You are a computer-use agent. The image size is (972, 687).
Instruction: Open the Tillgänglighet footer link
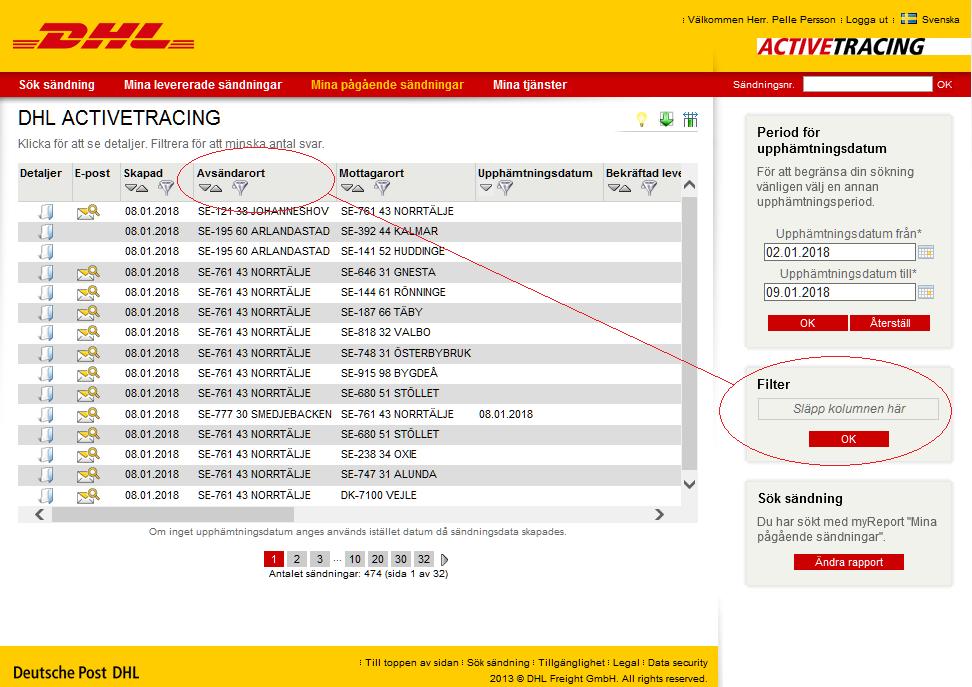pos(572,663)
